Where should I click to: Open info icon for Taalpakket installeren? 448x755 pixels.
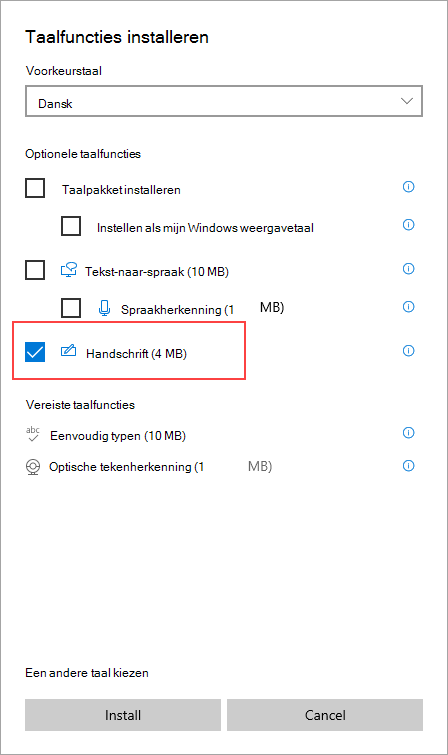pyautogui.click(x=408, y=187)
